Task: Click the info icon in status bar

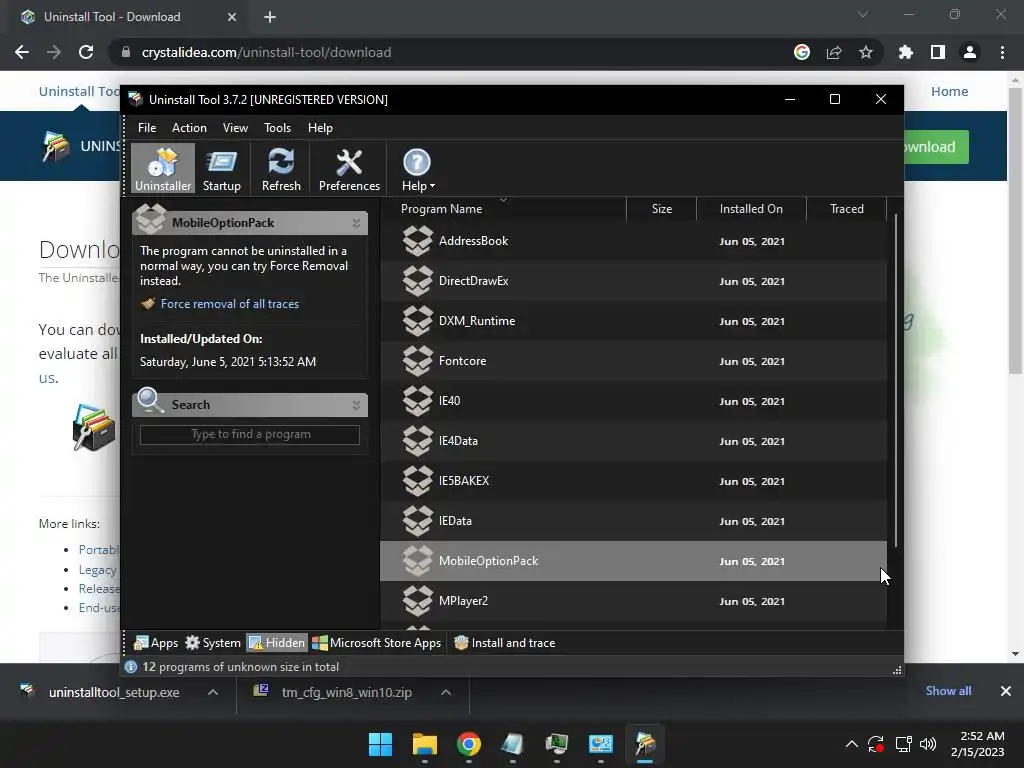Action: [x=131, y=667]
